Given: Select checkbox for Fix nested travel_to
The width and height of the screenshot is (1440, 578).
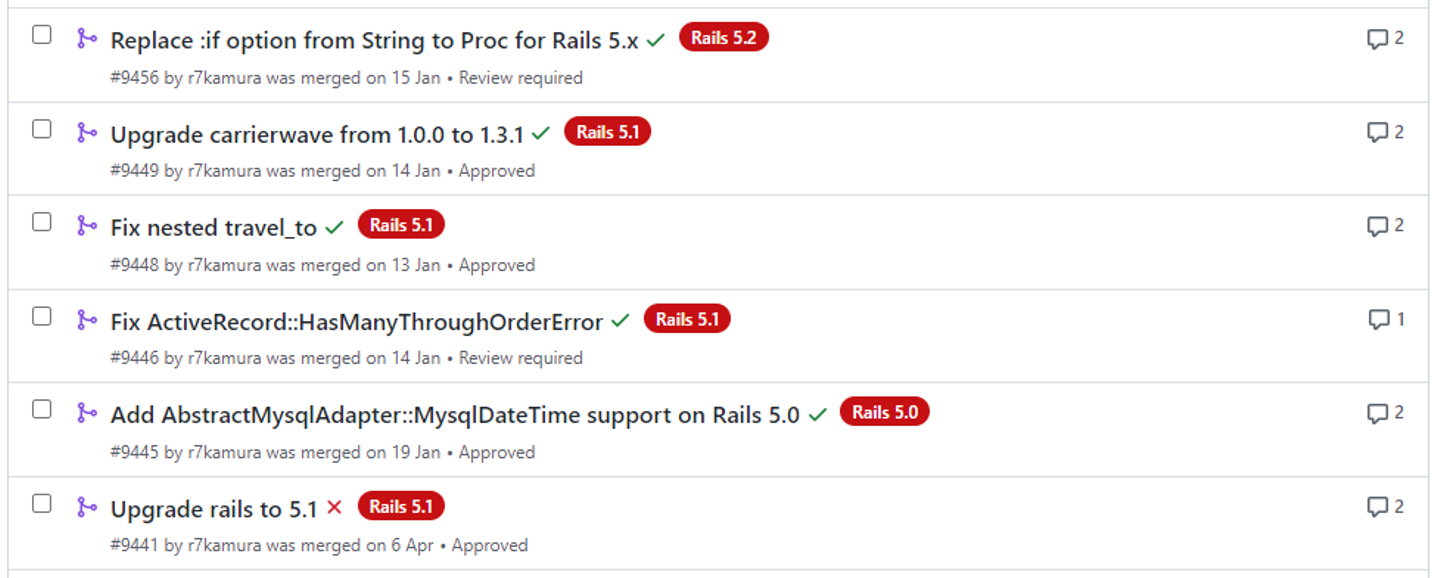Looking at the screenshot, I should click(x=42, y=222).
